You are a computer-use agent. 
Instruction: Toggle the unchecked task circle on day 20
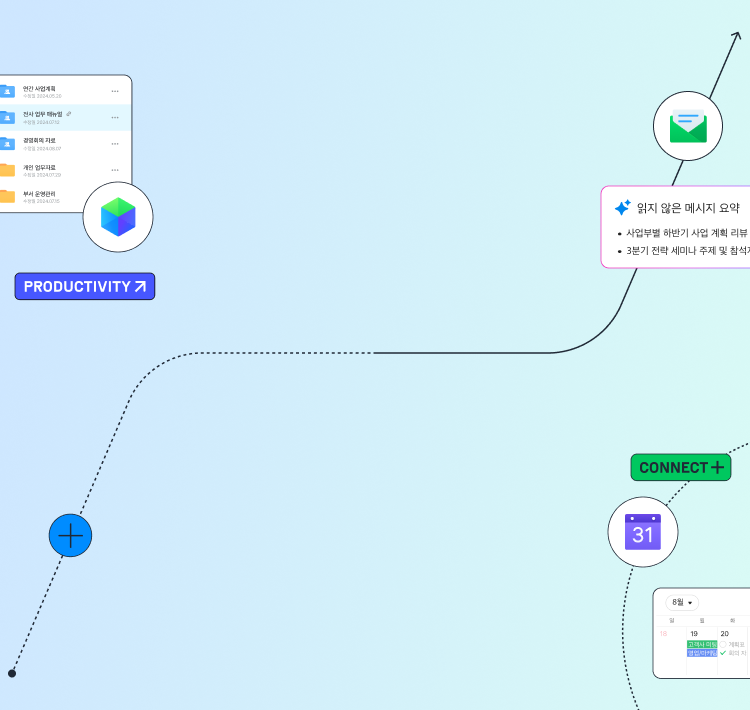pos(723,644)
